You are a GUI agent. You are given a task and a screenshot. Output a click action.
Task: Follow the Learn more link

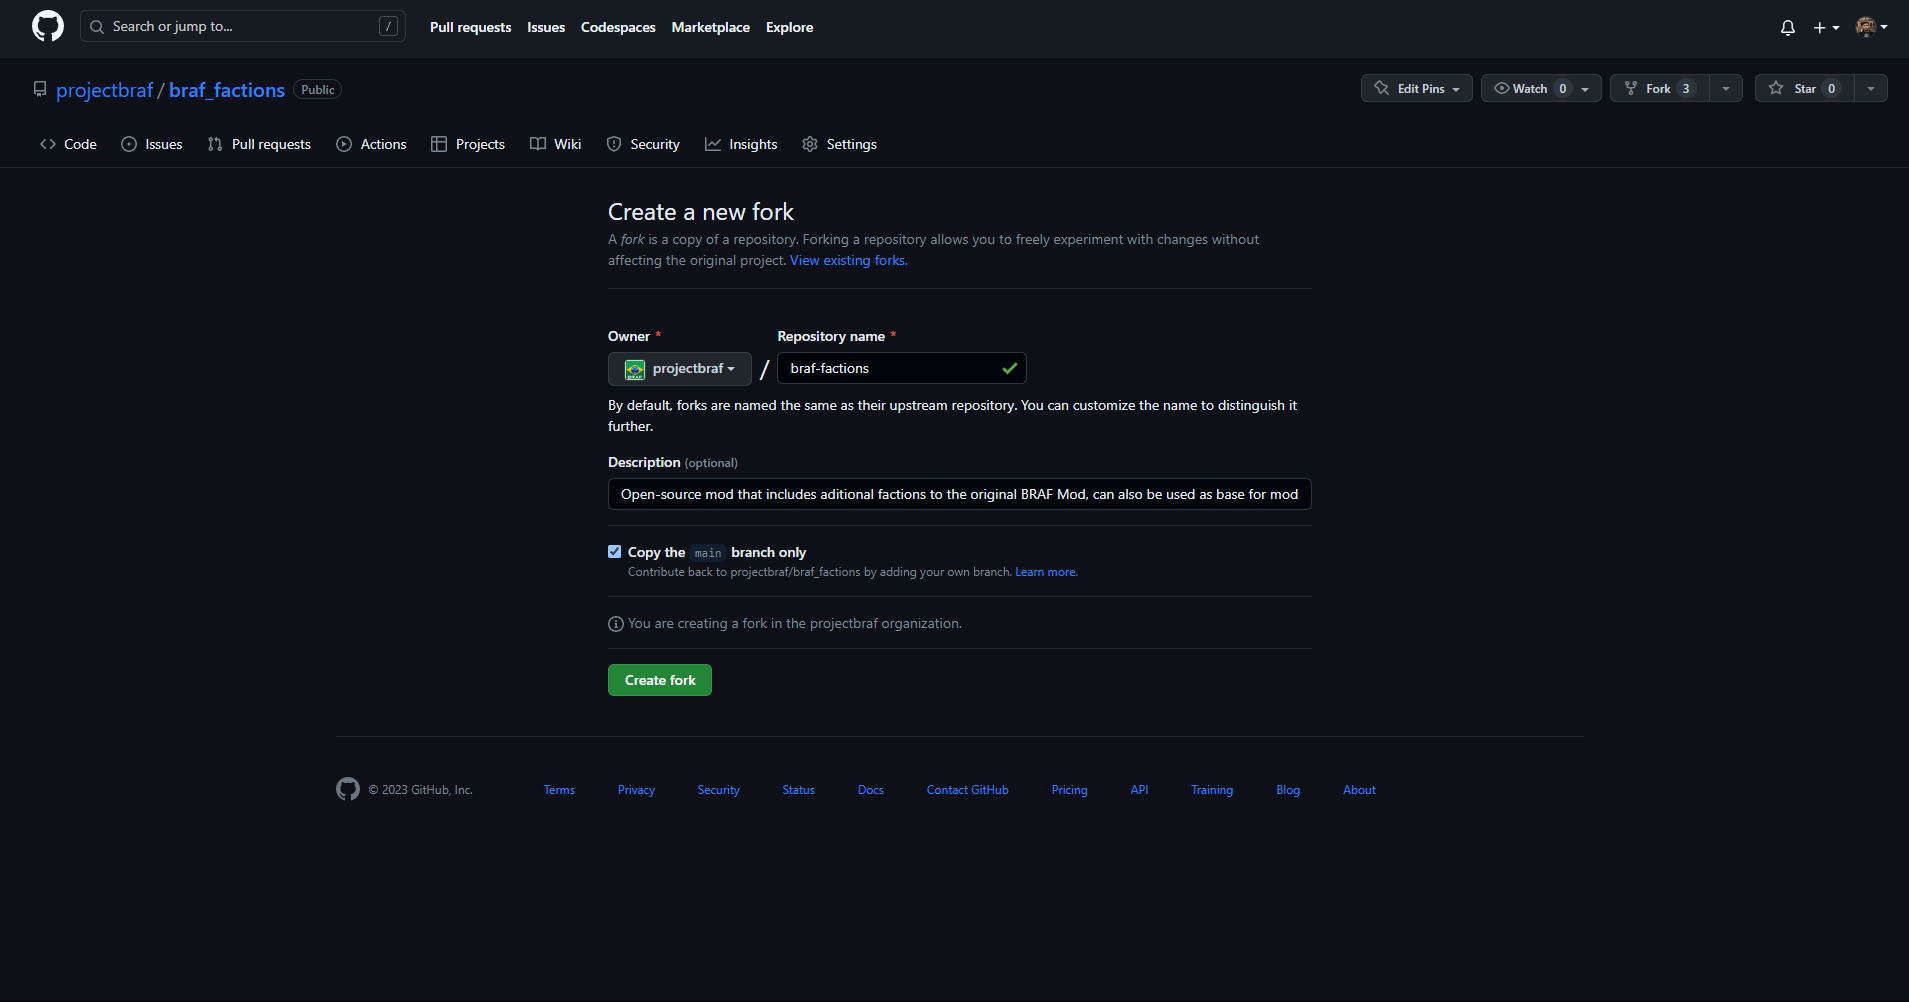pos(1046,572)
